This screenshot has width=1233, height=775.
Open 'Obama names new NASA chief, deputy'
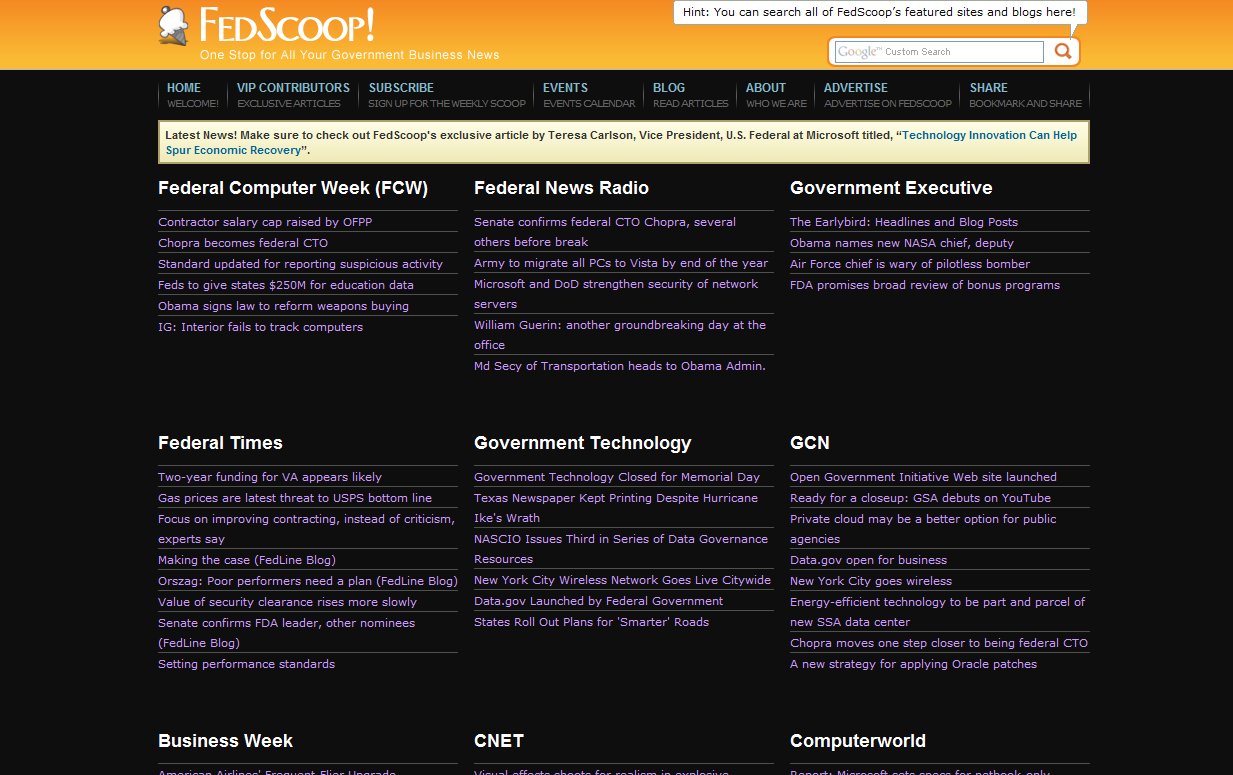[902, 243]
